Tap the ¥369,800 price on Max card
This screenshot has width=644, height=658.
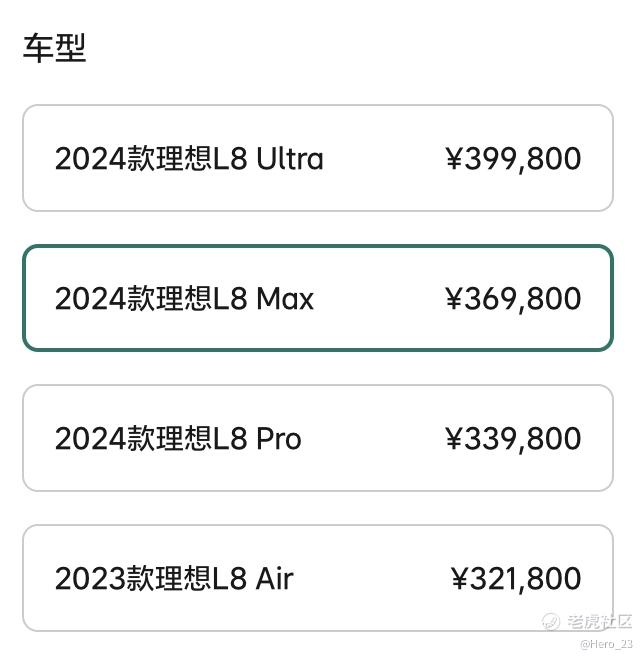pyautogui.click(x=514, y=299)
